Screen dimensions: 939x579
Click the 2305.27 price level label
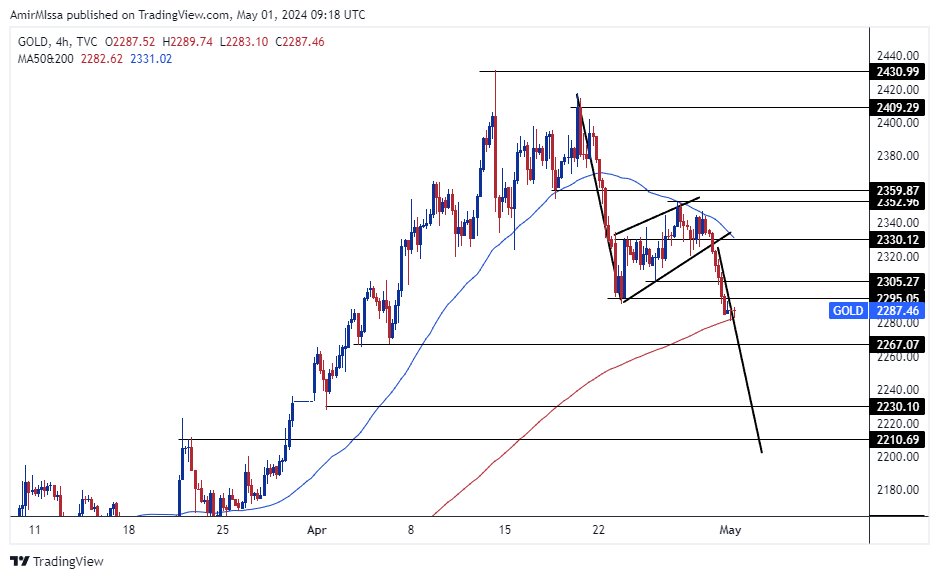tap(895, 282)
